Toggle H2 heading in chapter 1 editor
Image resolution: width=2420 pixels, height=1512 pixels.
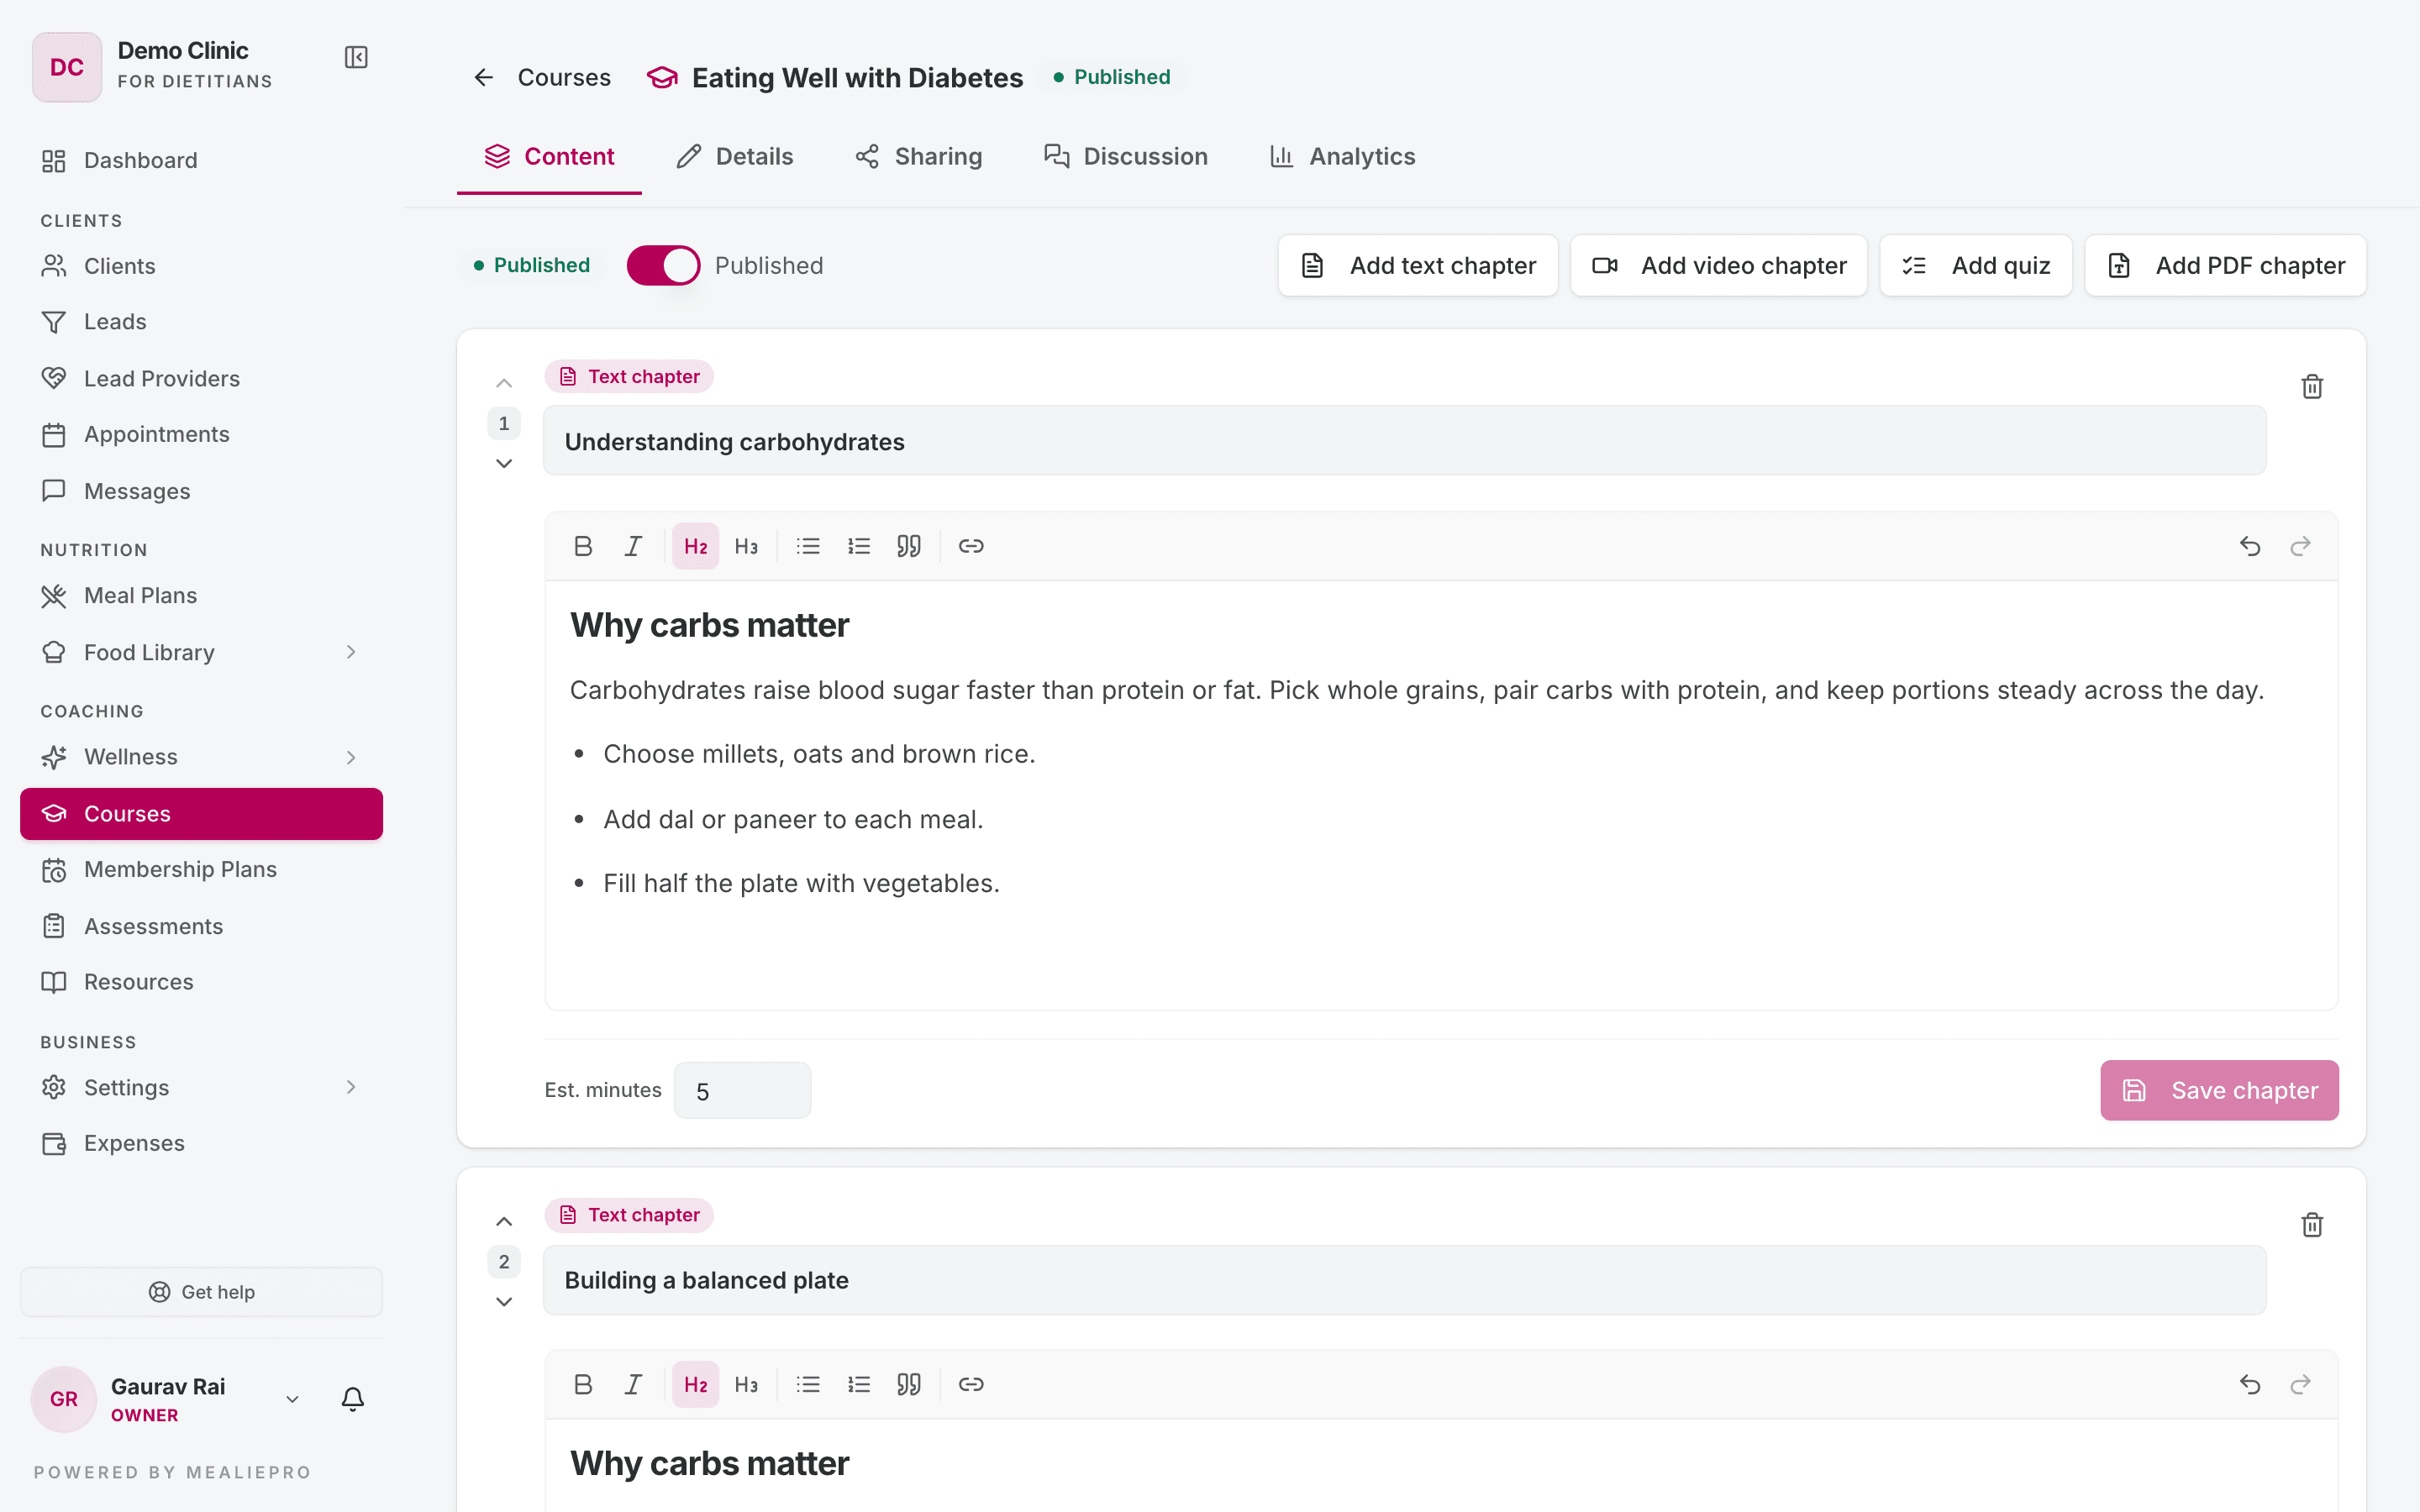(x=695, y=546)
